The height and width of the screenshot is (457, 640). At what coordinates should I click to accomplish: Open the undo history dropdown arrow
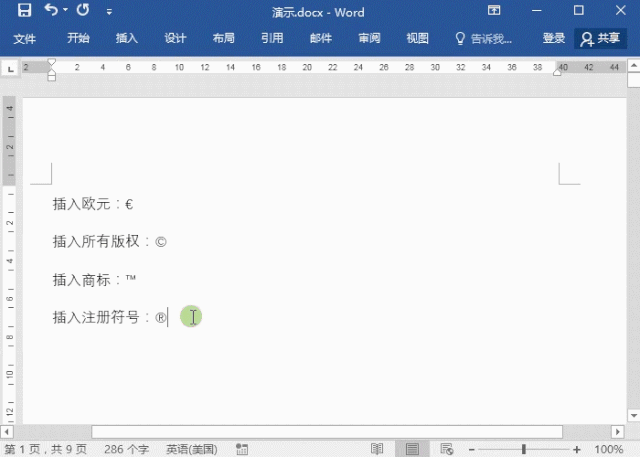tap(65, 10)
